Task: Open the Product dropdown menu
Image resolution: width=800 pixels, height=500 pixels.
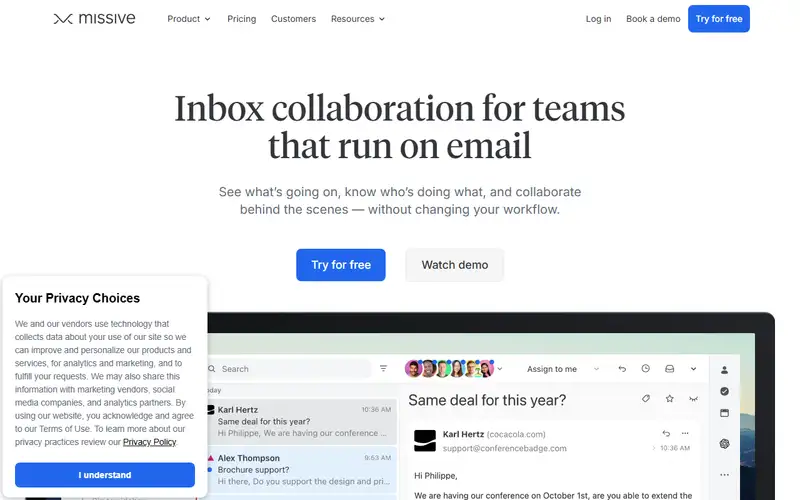Action: [x=189, y=19]
